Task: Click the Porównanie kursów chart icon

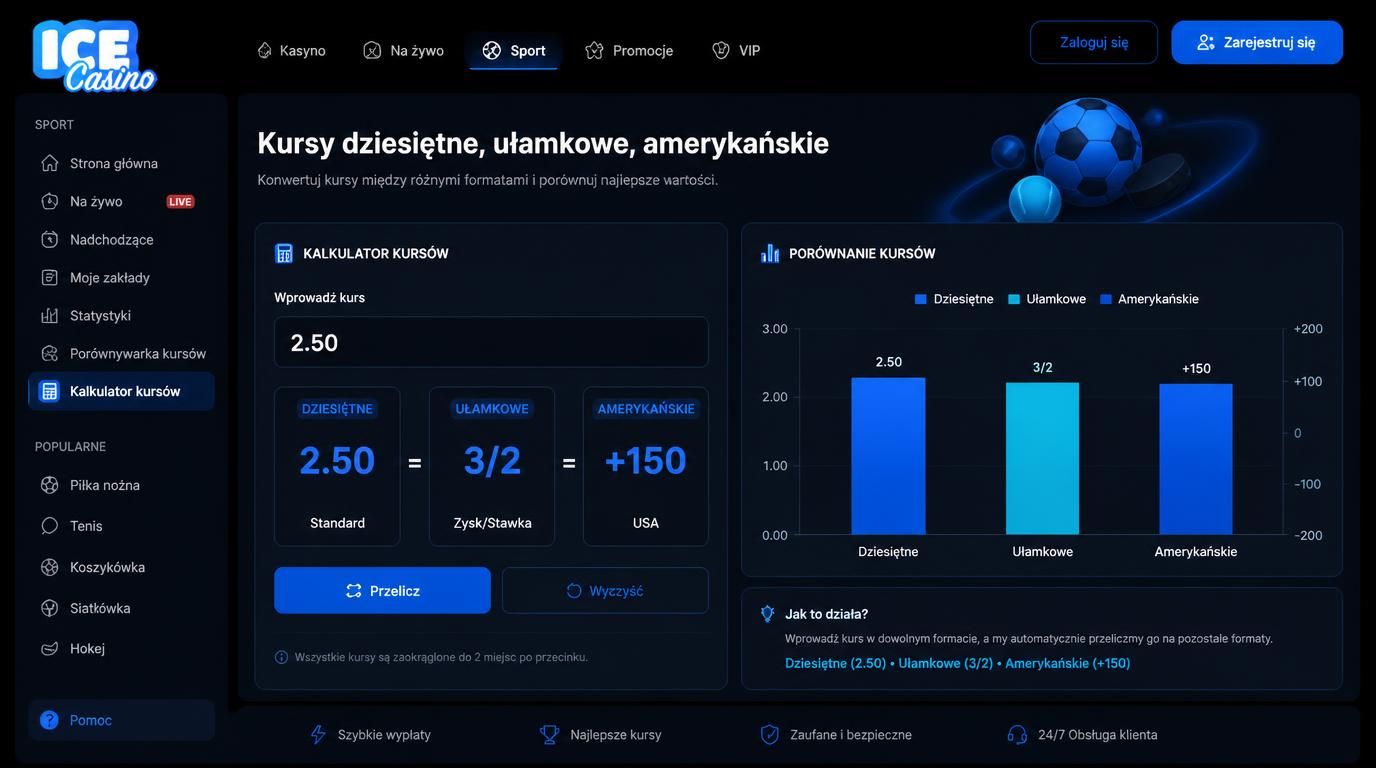Action: (770, 253)
